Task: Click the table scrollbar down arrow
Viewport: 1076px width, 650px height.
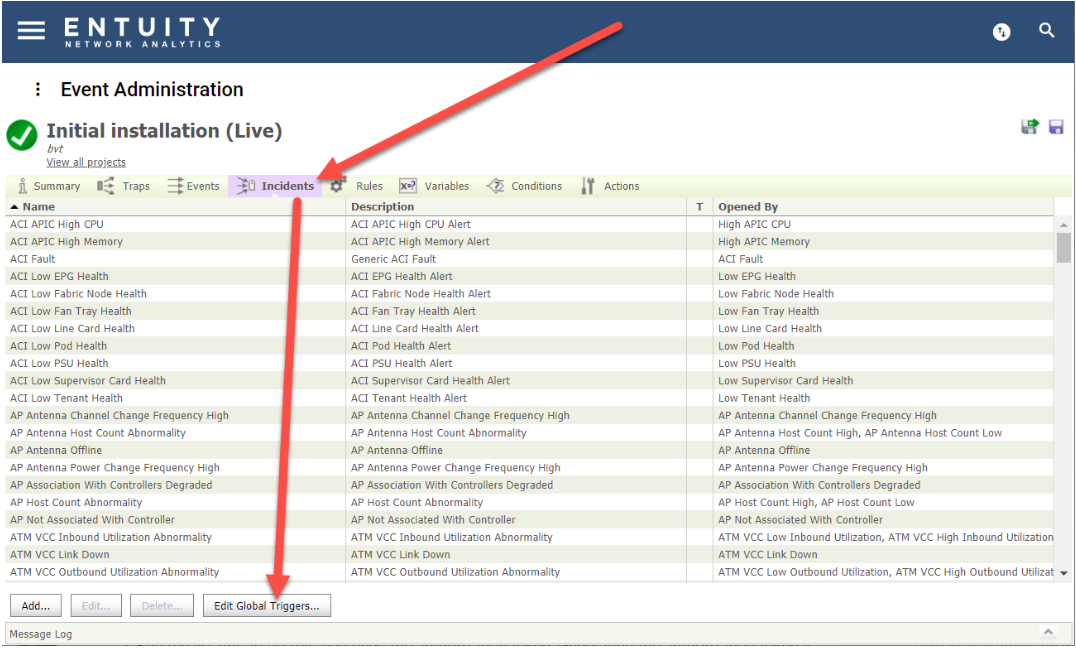Action: pos(1064,572)
